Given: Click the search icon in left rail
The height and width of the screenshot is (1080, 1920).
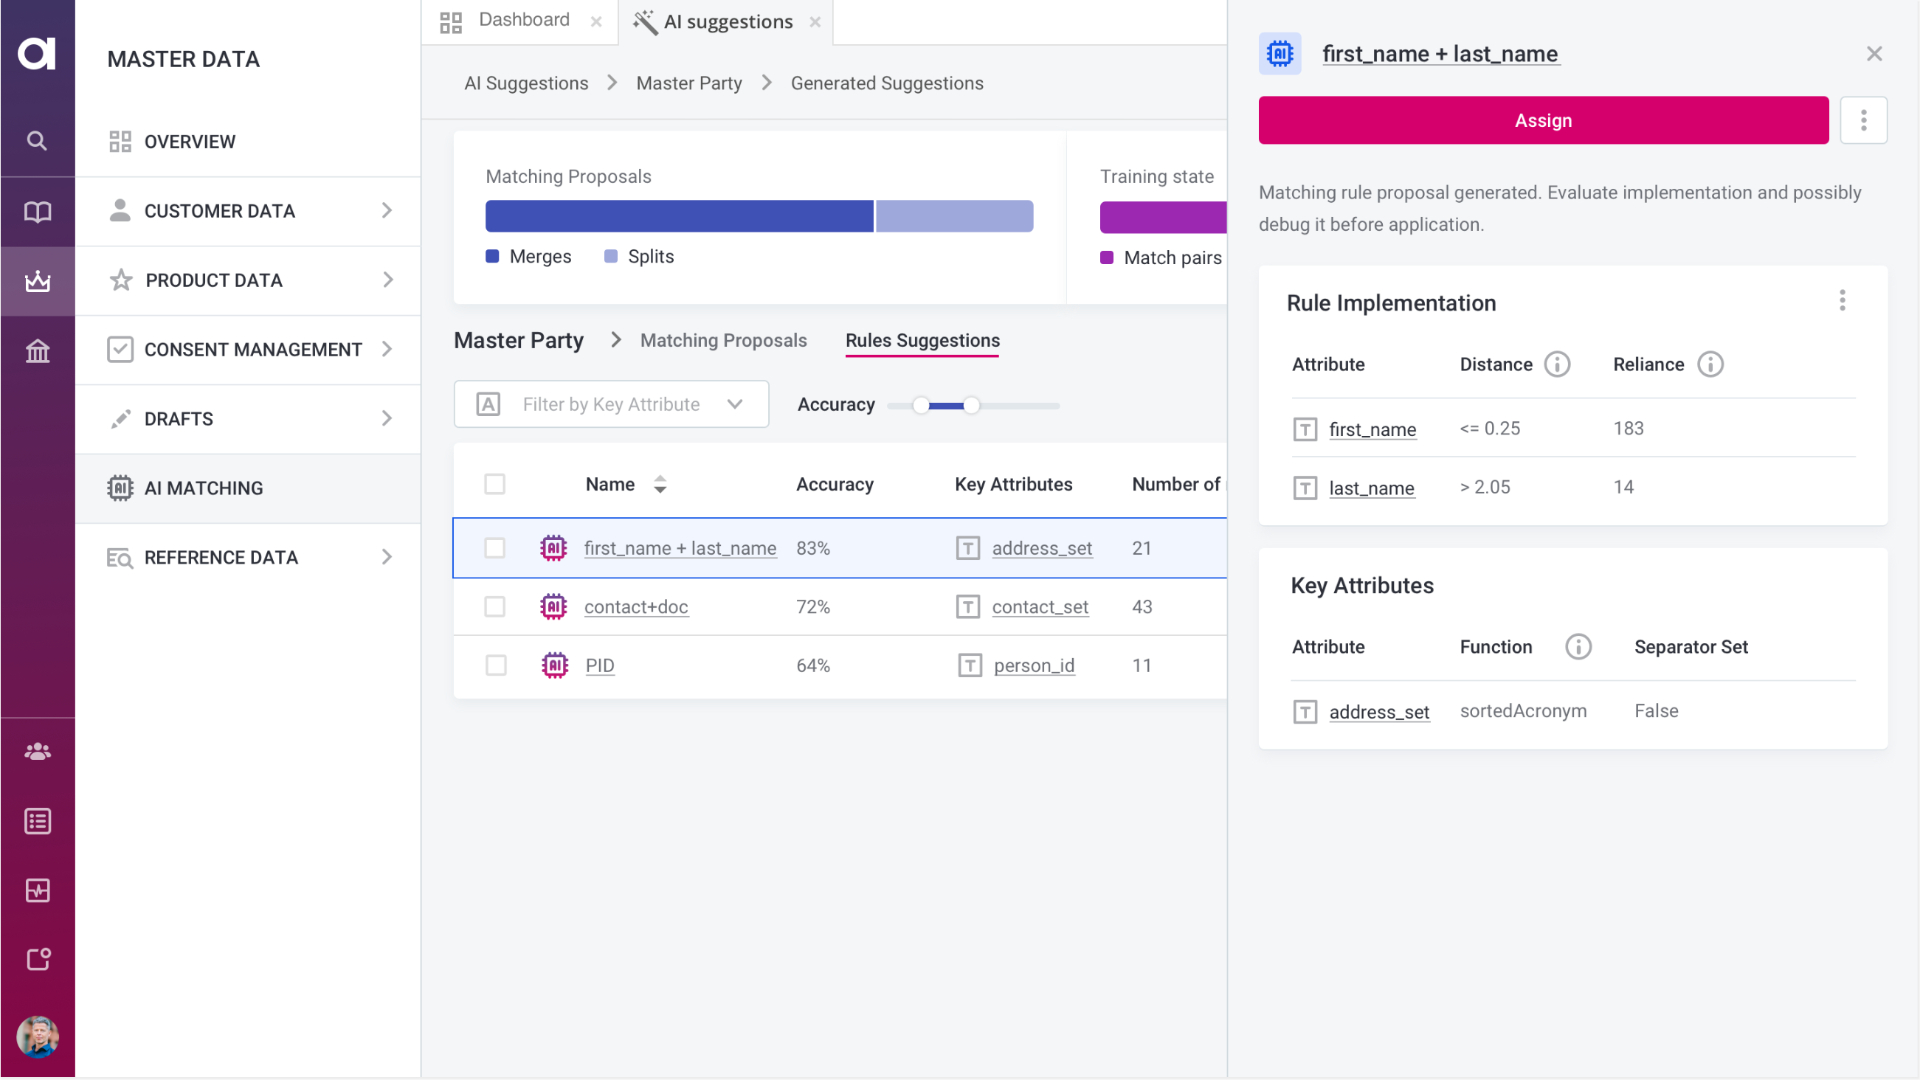Looking at the screenshot, I should click(37, 141).
